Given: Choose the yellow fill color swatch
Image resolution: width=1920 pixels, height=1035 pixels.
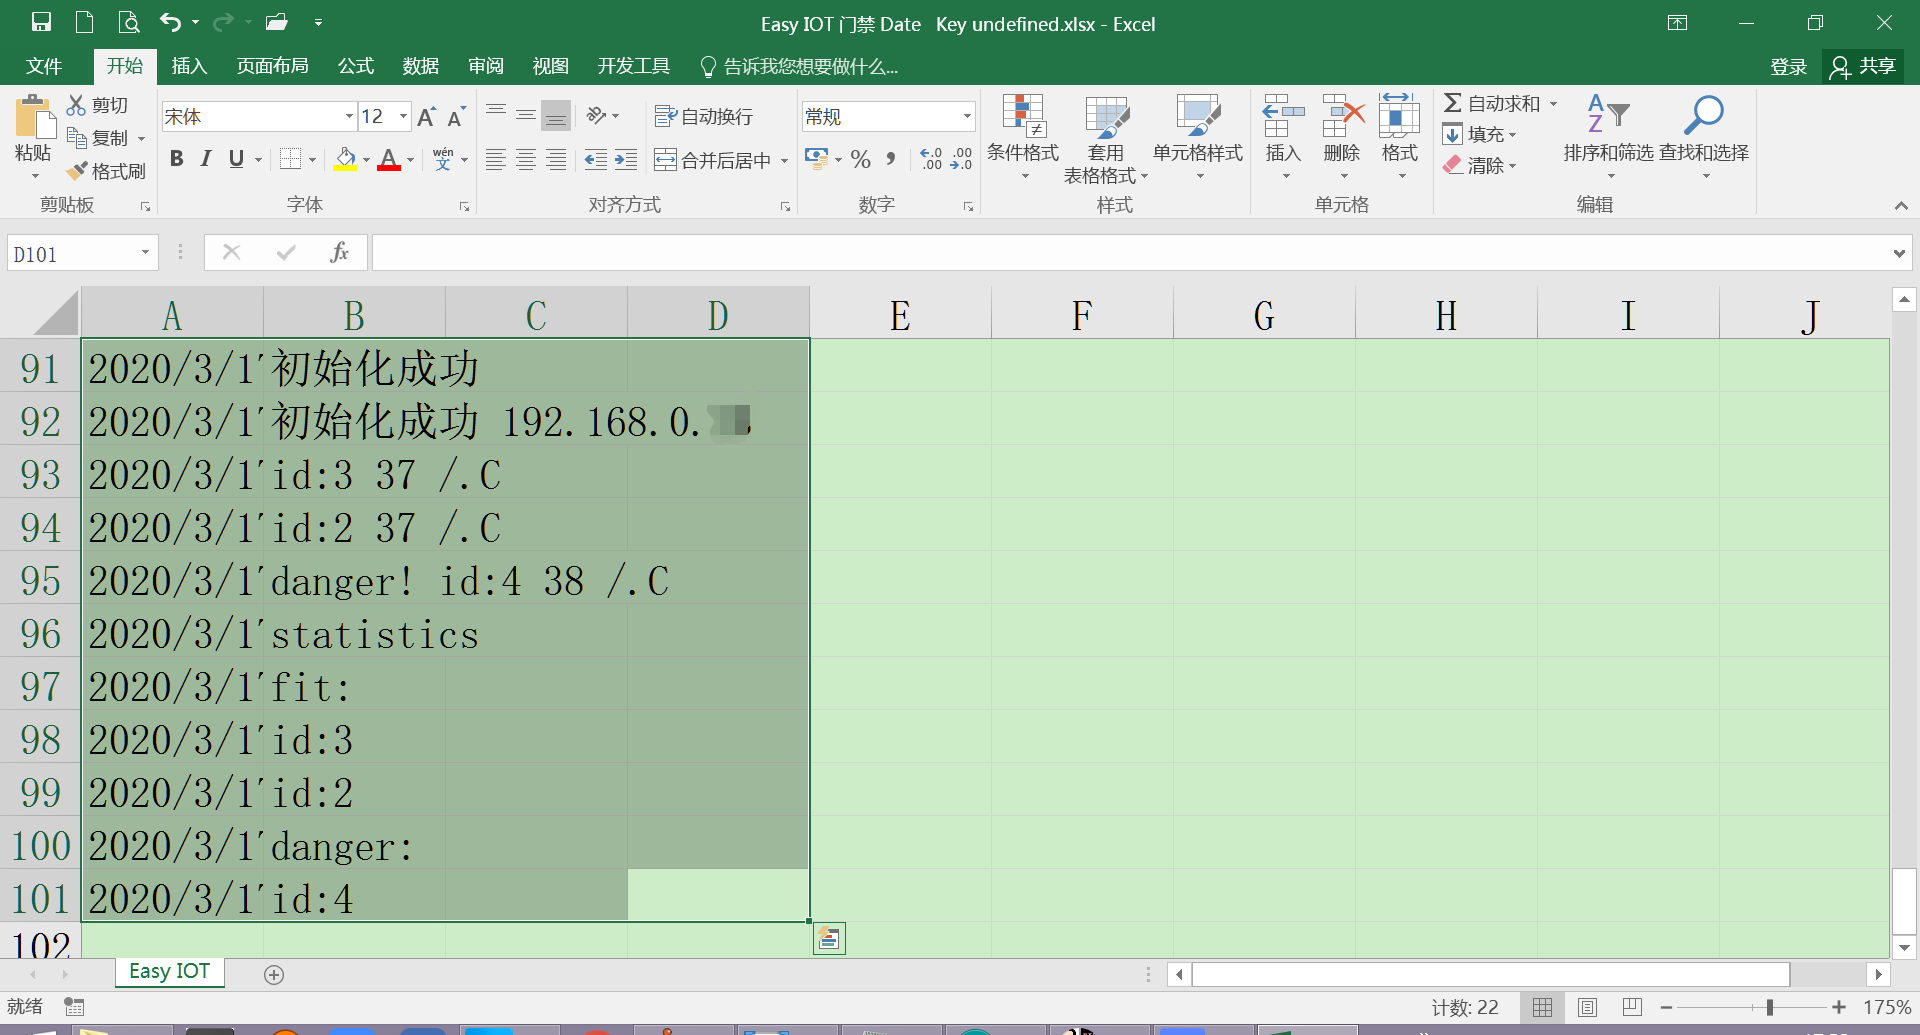Looking at the screenshot, I should pyautogui.click(x=346, y=160).
